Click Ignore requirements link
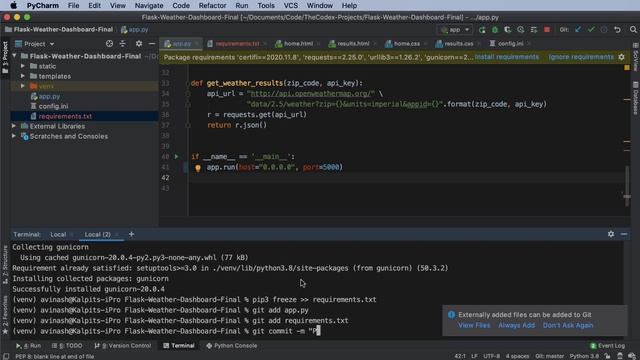 point(581,57)
